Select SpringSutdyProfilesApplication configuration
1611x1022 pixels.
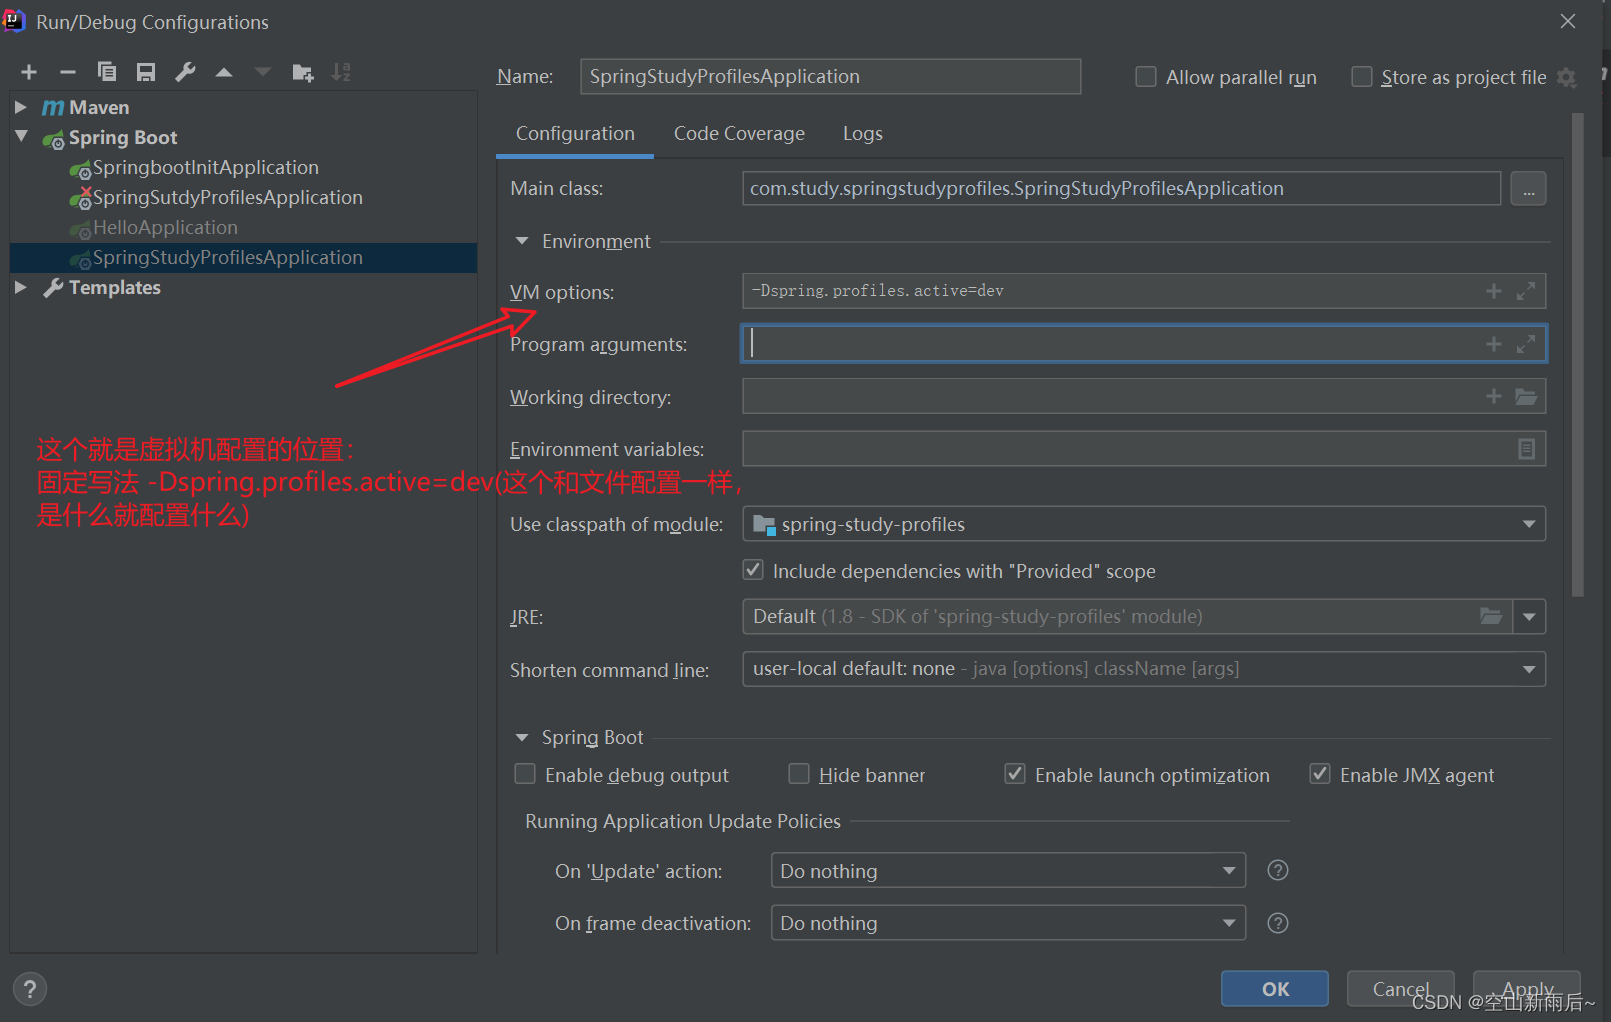coord(228,197)
